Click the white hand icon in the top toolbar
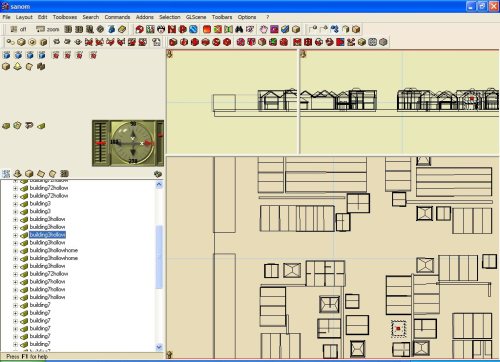Screen dimensions: 500x362 263,29
